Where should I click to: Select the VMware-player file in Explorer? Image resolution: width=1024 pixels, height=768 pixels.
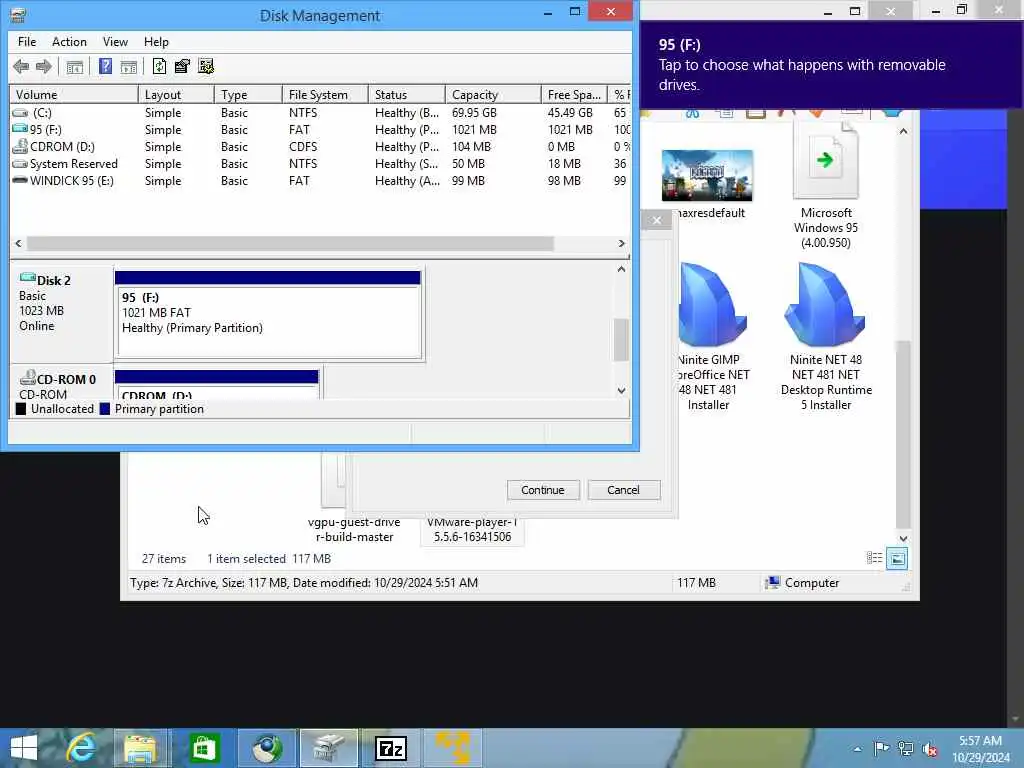[472, 530]
